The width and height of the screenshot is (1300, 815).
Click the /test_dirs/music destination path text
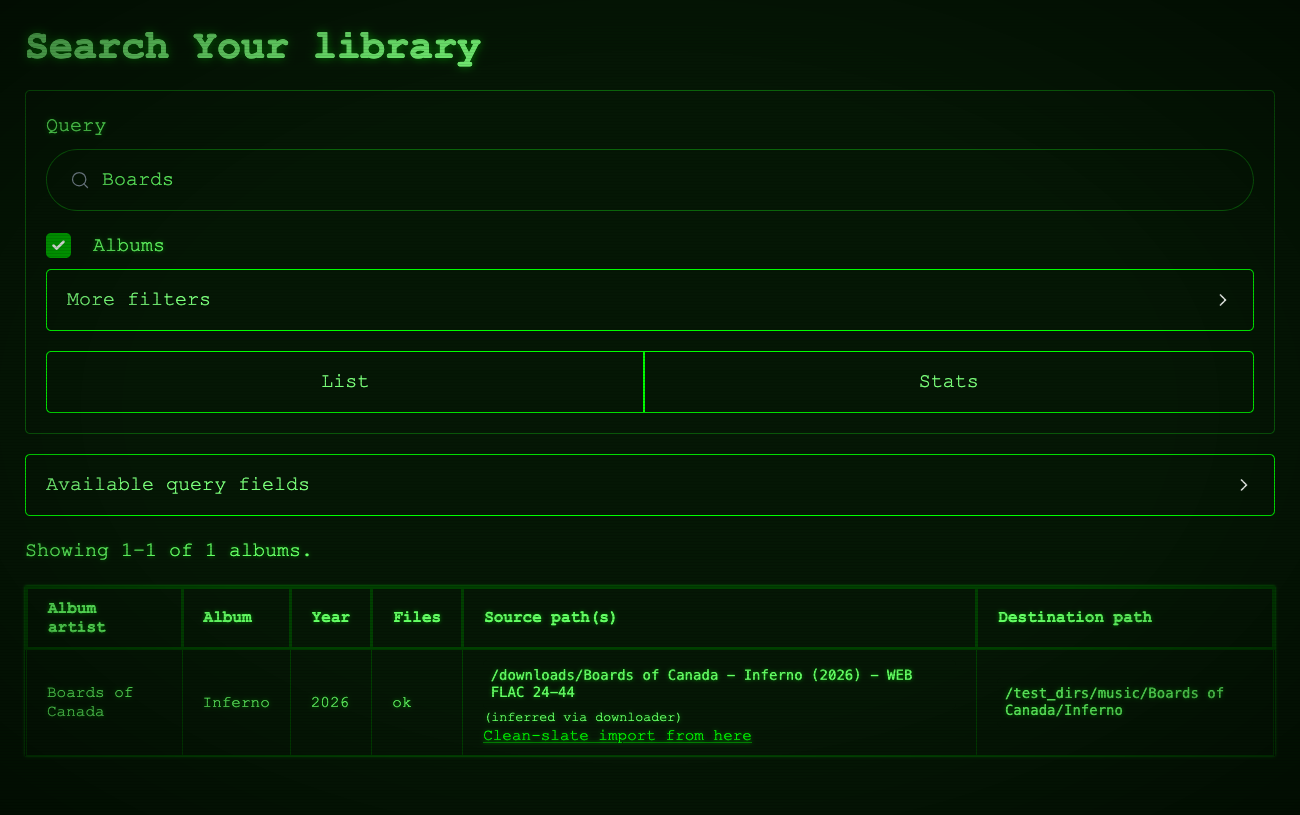tap(1114, 702)
